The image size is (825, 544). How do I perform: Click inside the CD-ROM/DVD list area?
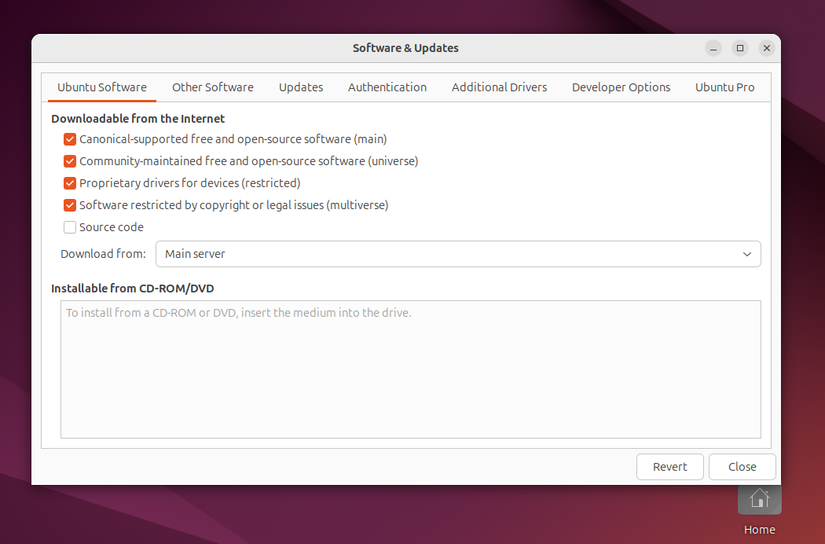tap(410, 370)
